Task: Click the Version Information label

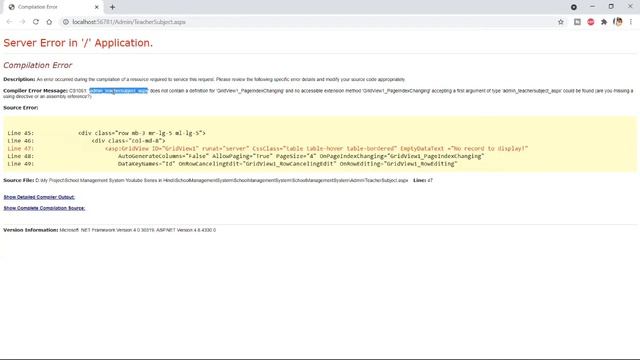Action: 31,230
